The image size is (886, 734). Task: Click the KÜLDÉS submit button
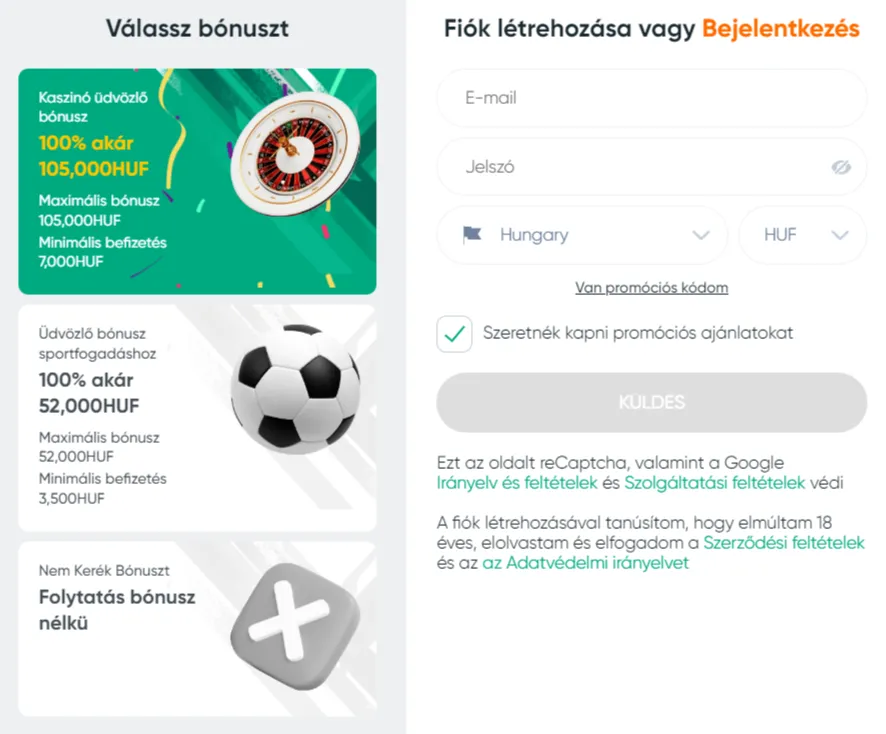pyautogui.click(x=652, y=402)
